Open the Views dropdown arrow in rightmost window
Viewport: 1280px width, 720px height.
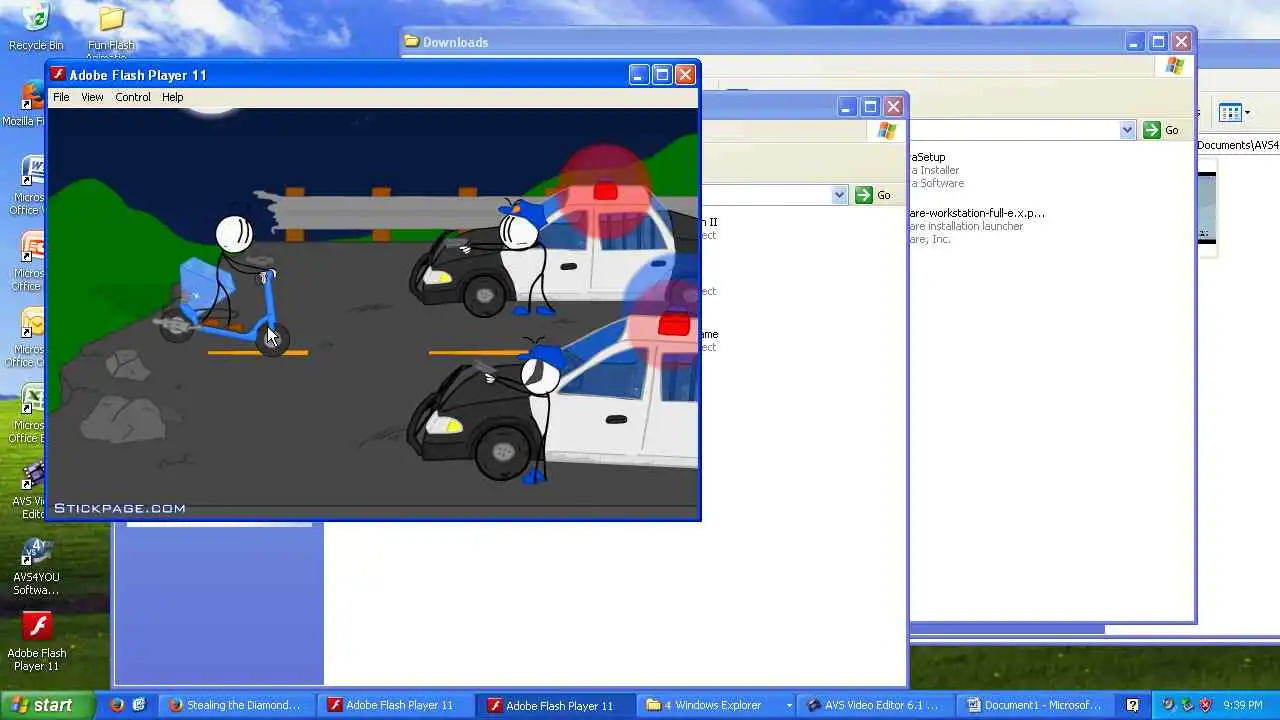point(1247,113)
